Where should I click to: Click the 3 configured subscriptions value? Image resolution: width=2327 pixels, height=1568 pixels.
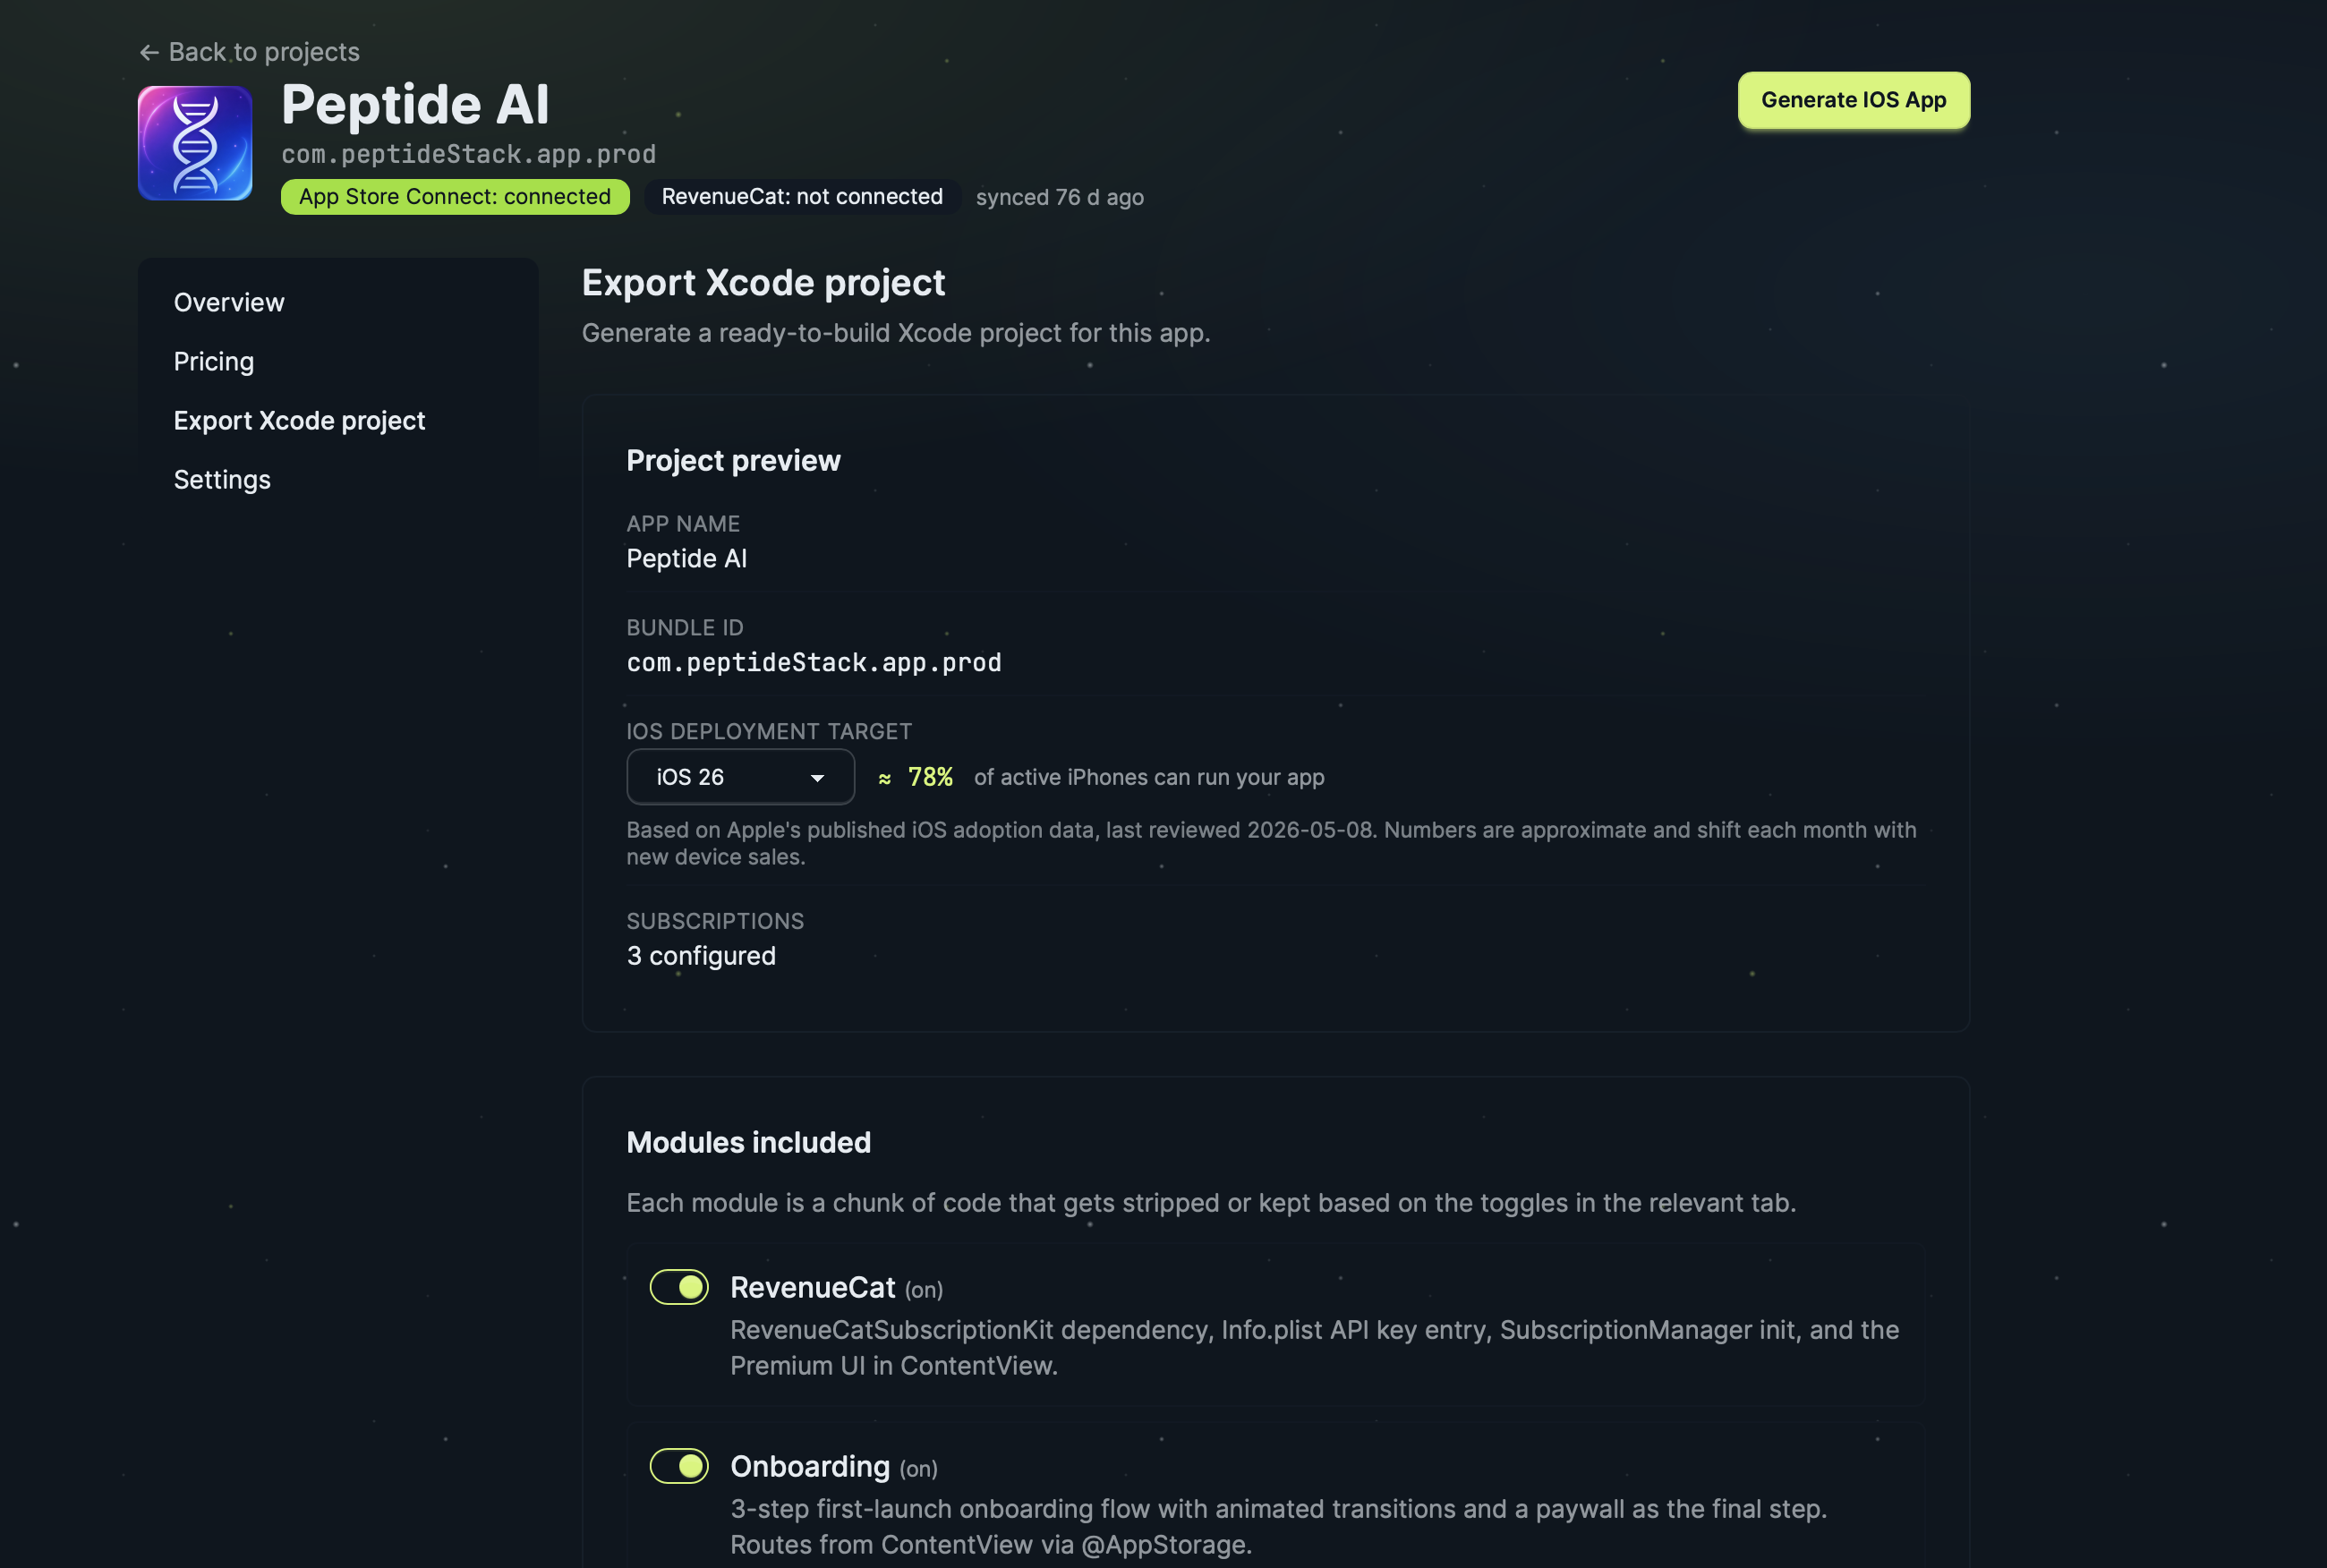tap(701, 955)
